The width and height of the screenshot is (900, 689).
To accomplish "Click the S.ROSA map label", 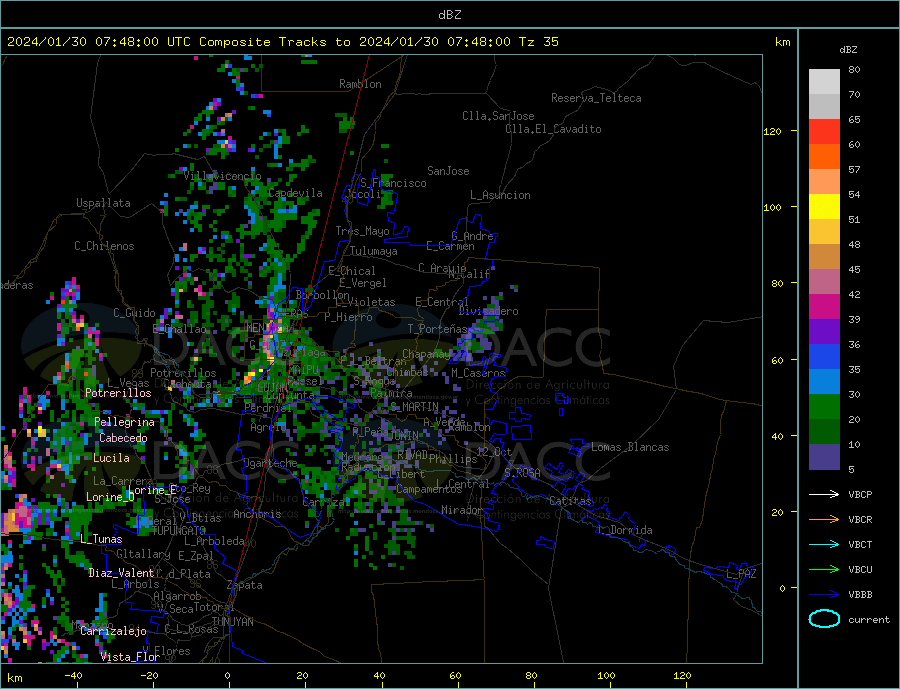I will [x=522, y=473].
